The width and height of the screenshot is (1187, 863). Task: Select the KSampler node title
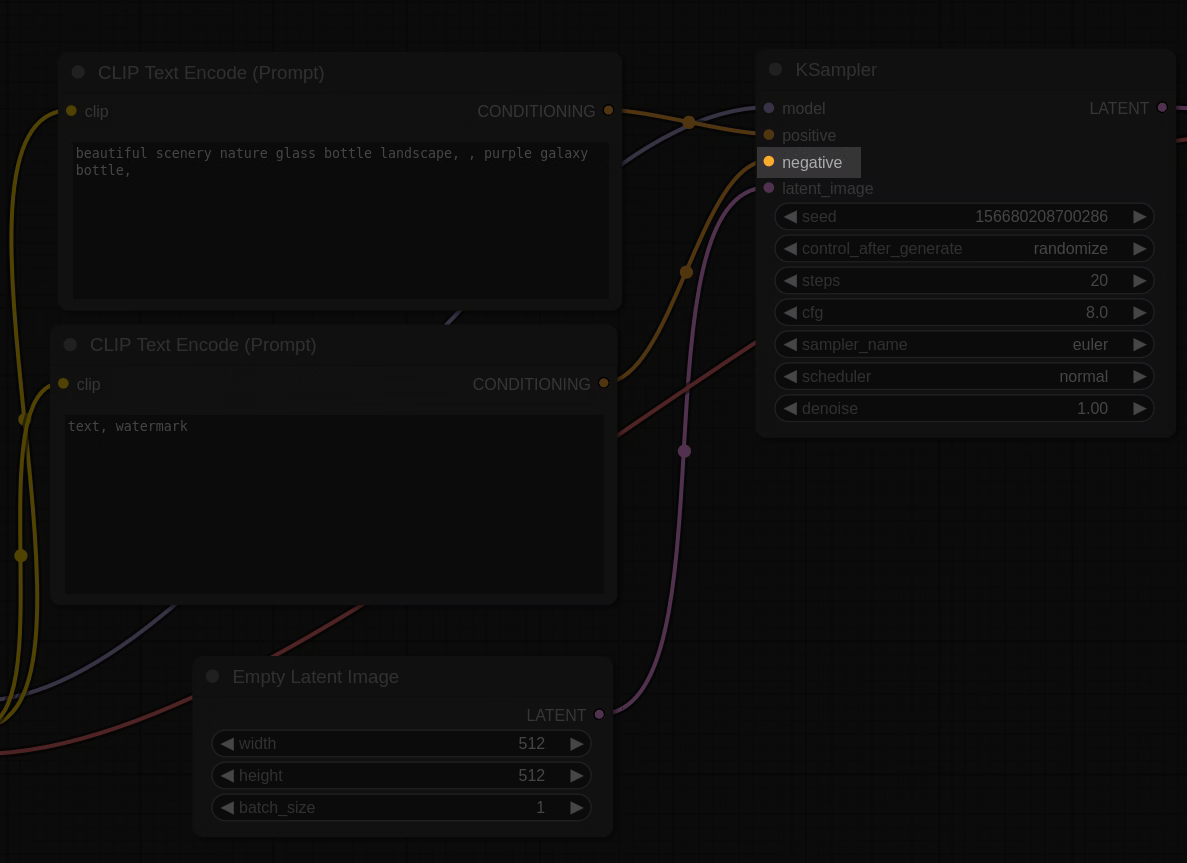pos(836,70)
